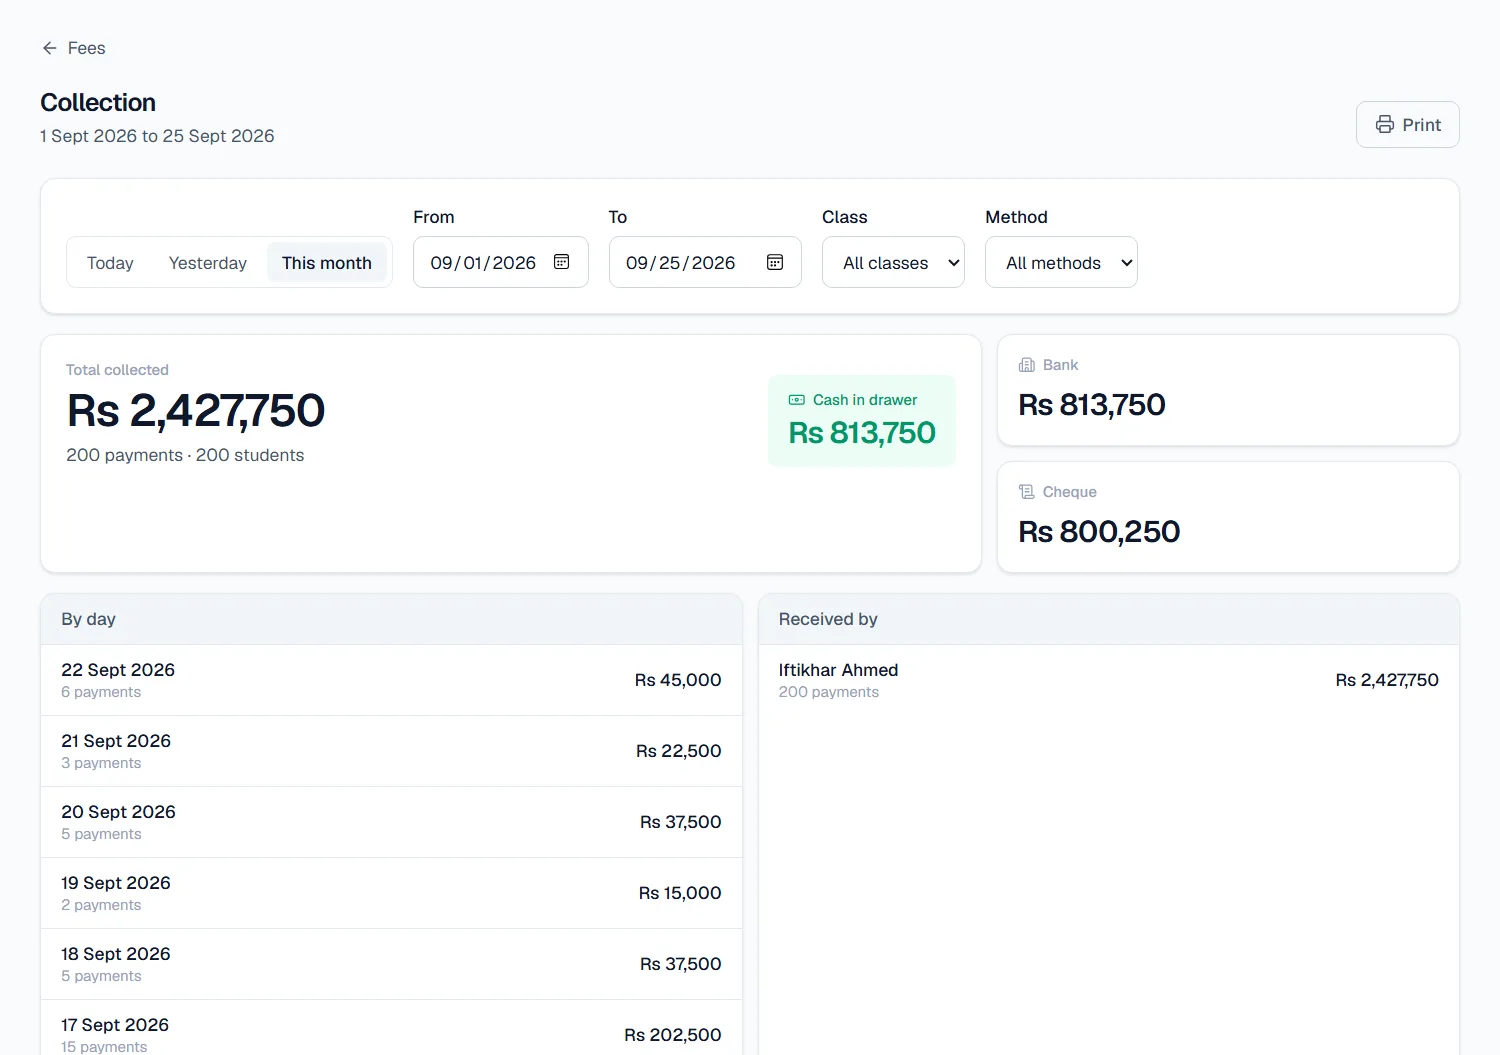Click the 19 Sept 2026 row date
1500x1055 pixels.
(116, 883)
